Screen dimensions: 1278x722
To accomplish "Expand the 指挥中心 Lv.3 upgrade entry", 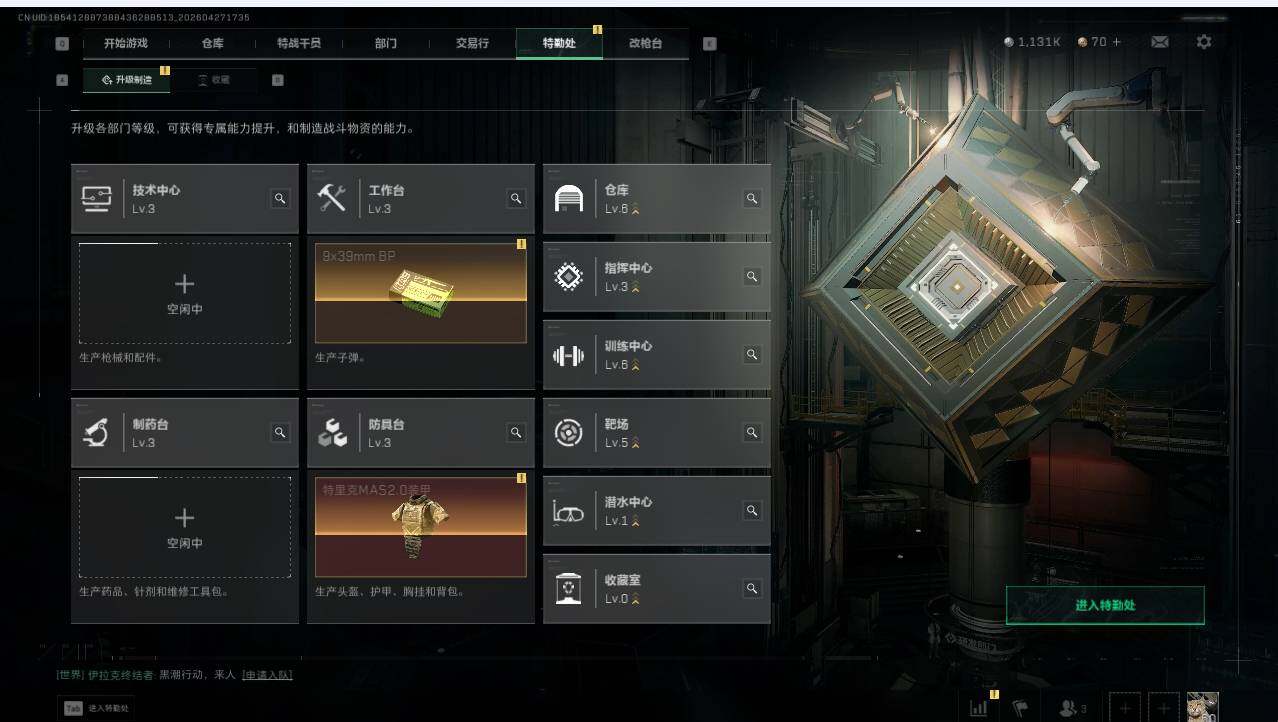I will 657,277.
